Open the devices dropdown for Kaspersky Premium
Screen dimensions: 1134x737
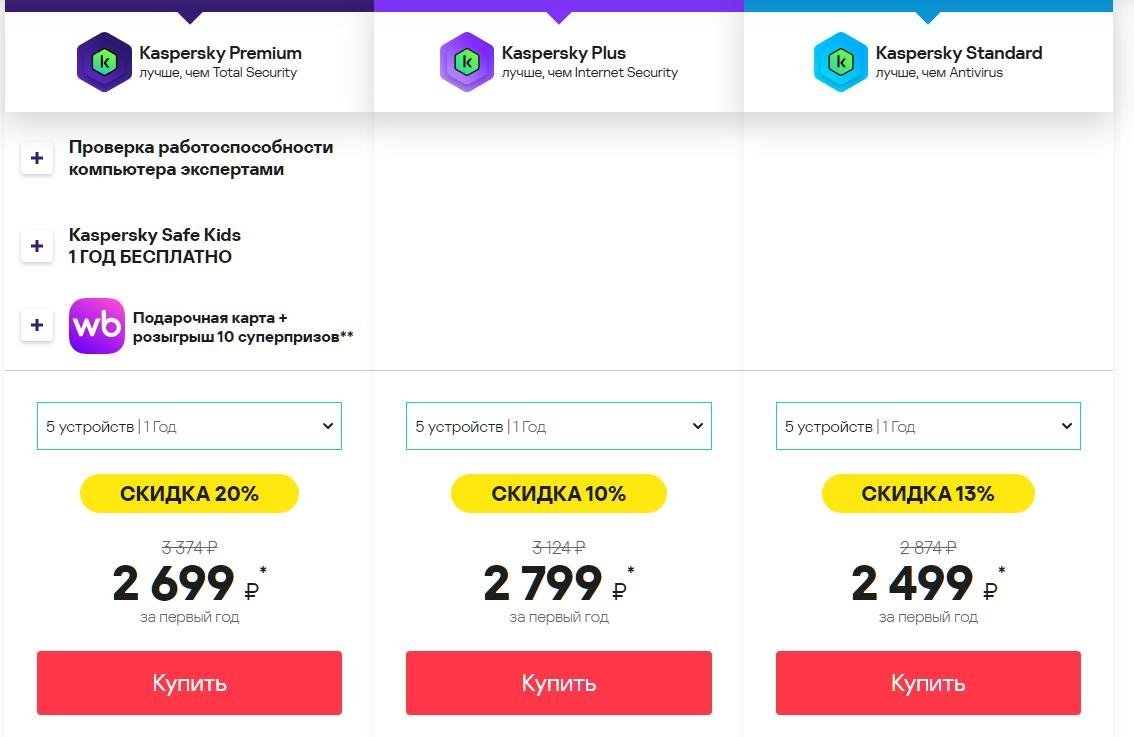[x=189, y=426]
